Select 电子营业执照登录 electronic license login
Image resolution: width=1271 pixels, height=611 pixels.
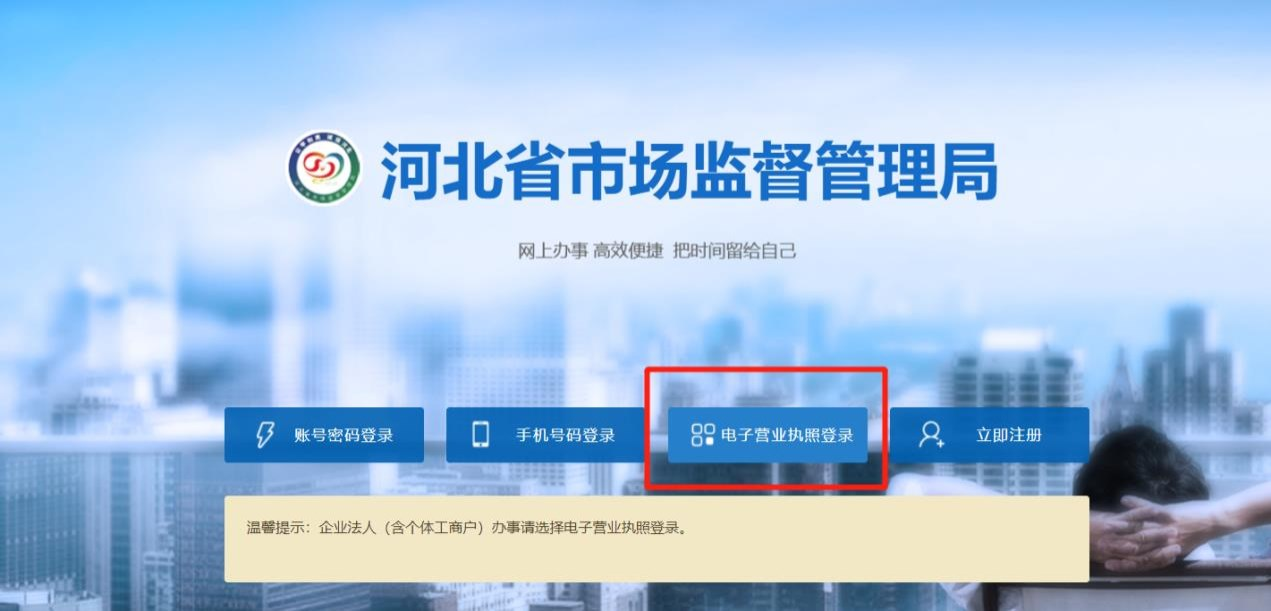pos(768,435)
